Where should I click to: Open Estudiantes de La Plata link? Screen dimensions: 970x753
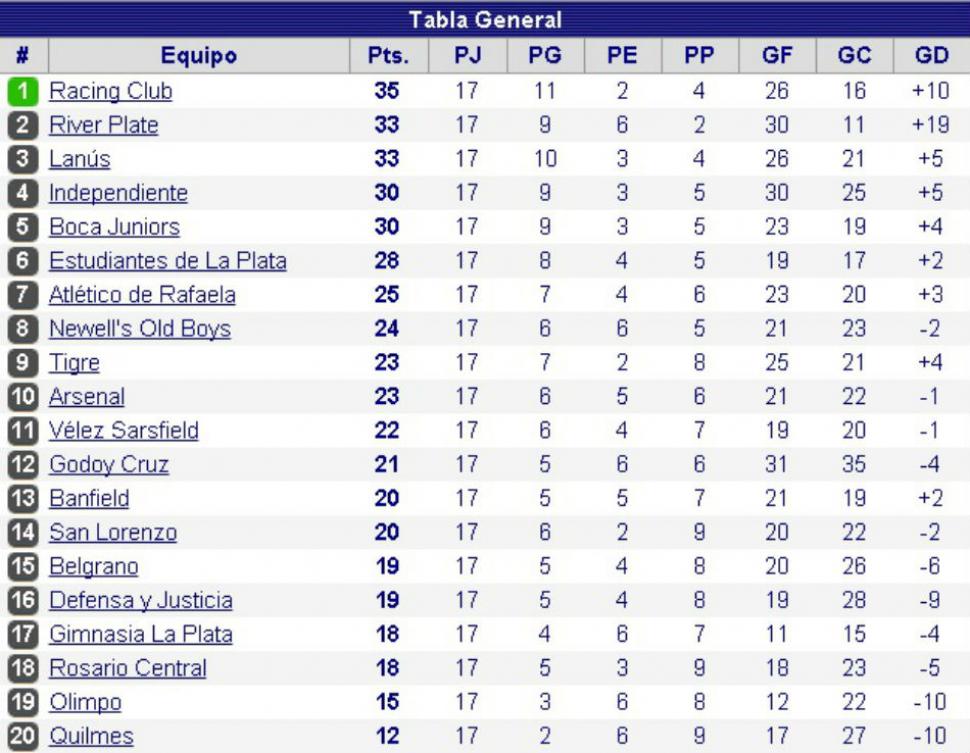(x=168, y=260)
